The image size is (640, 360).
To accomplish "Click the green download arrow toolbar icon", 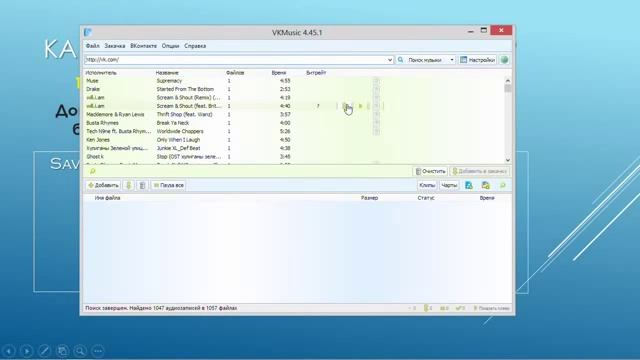I will point(129,185).
